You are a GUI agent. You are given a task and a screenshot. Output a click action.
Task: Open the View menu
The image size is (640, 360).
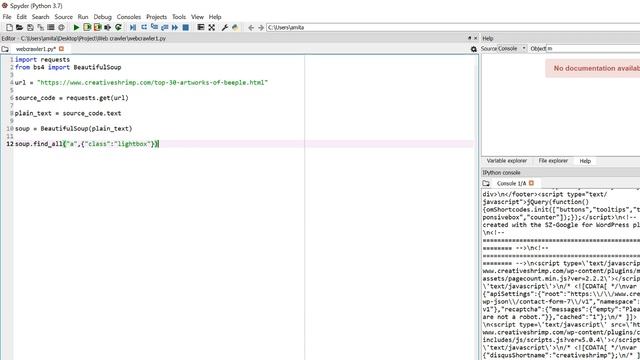click(x=197, y=17)
